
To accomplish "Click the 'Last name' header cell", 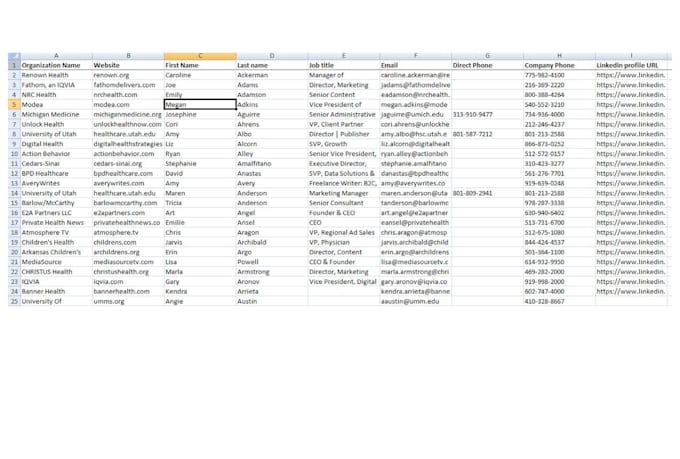I will click(x=272, y=65).
